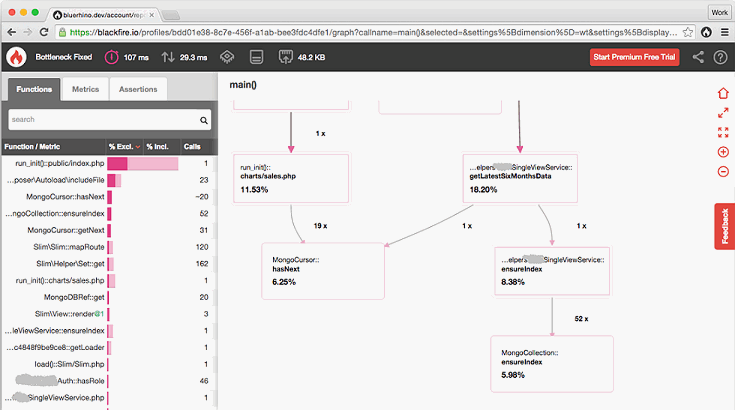Go forward in browser history
735x410 pixels.
[28, 32]
